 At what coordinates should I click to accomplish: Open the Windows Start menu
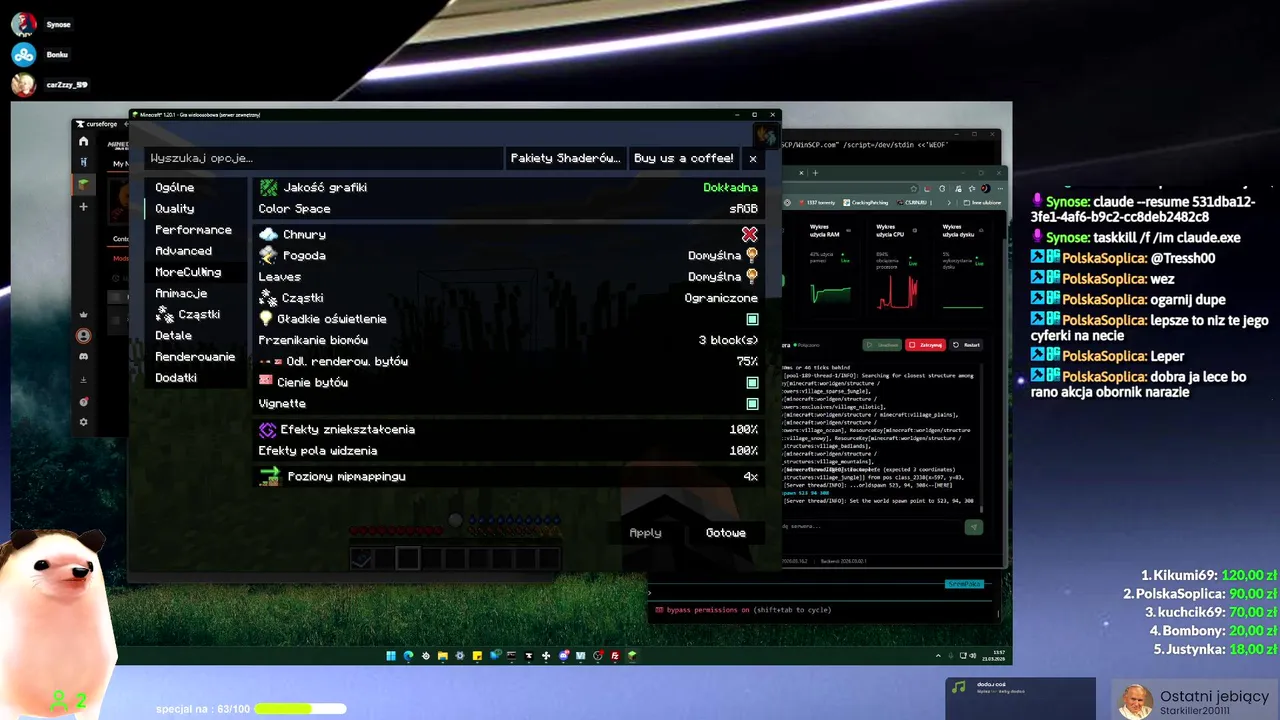[x=391, y=656]
